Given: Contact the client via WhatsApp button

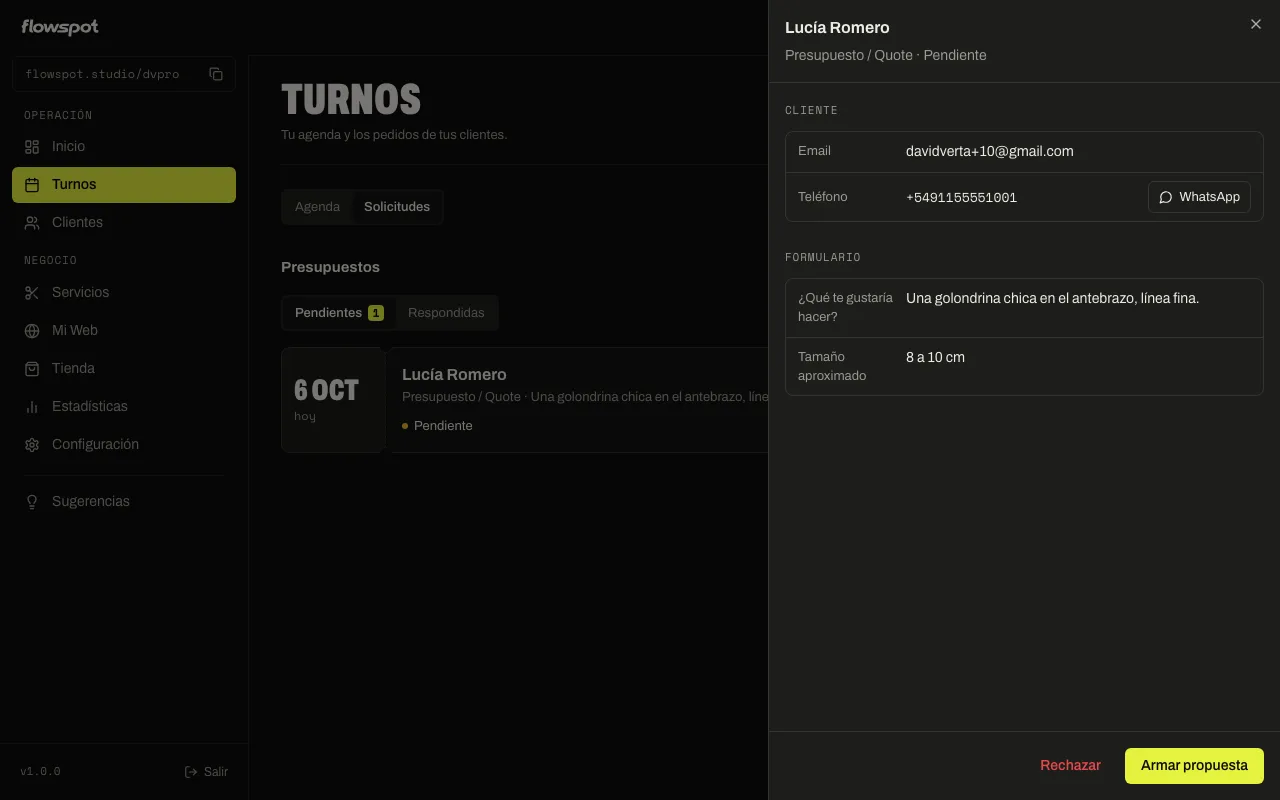Looking at the screenshot, I should (x=1199, y=197).
